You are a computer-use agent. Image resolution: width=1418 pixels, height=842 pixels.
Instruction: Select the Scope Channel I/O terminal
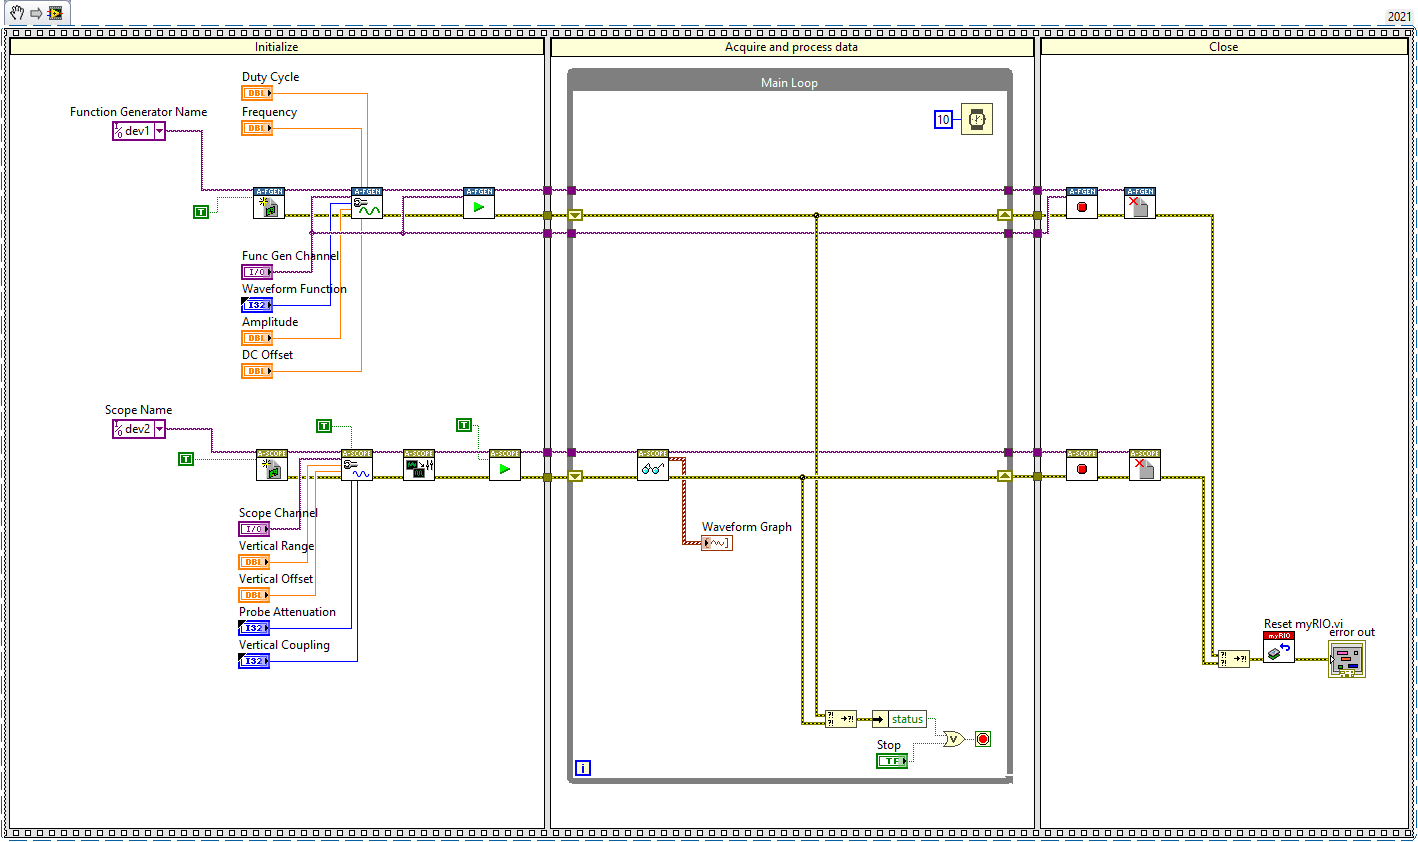[254, 529]
